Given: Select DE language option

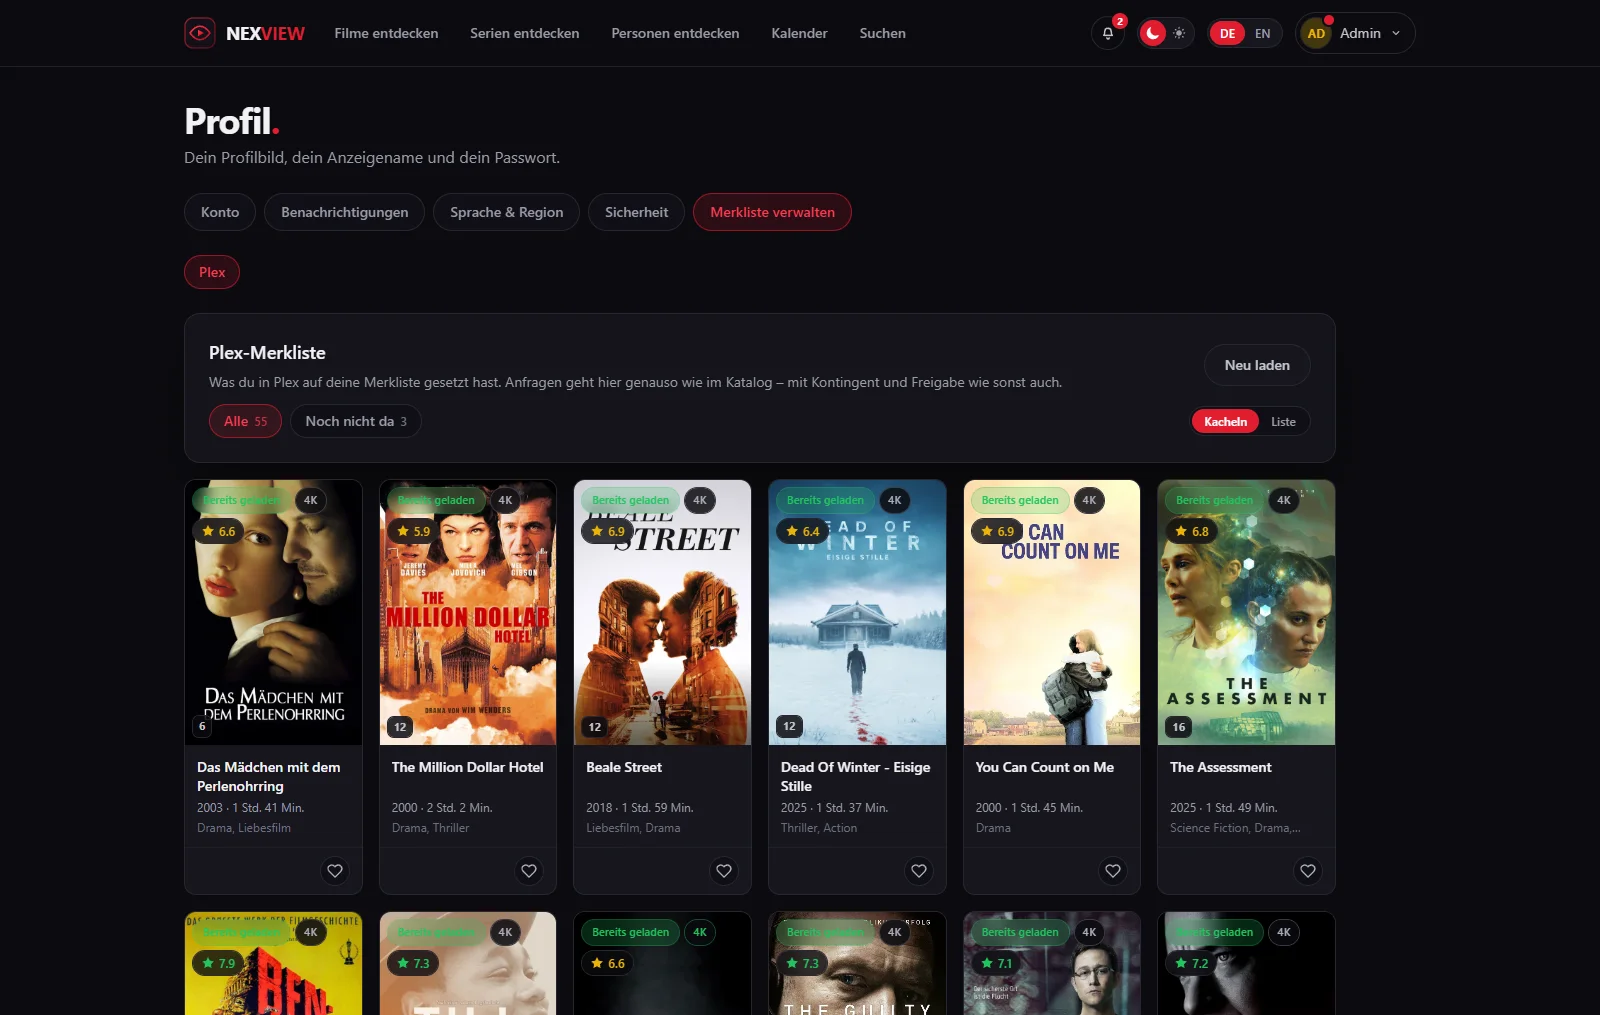Looking at the screenshot, I should [1227, 33].
